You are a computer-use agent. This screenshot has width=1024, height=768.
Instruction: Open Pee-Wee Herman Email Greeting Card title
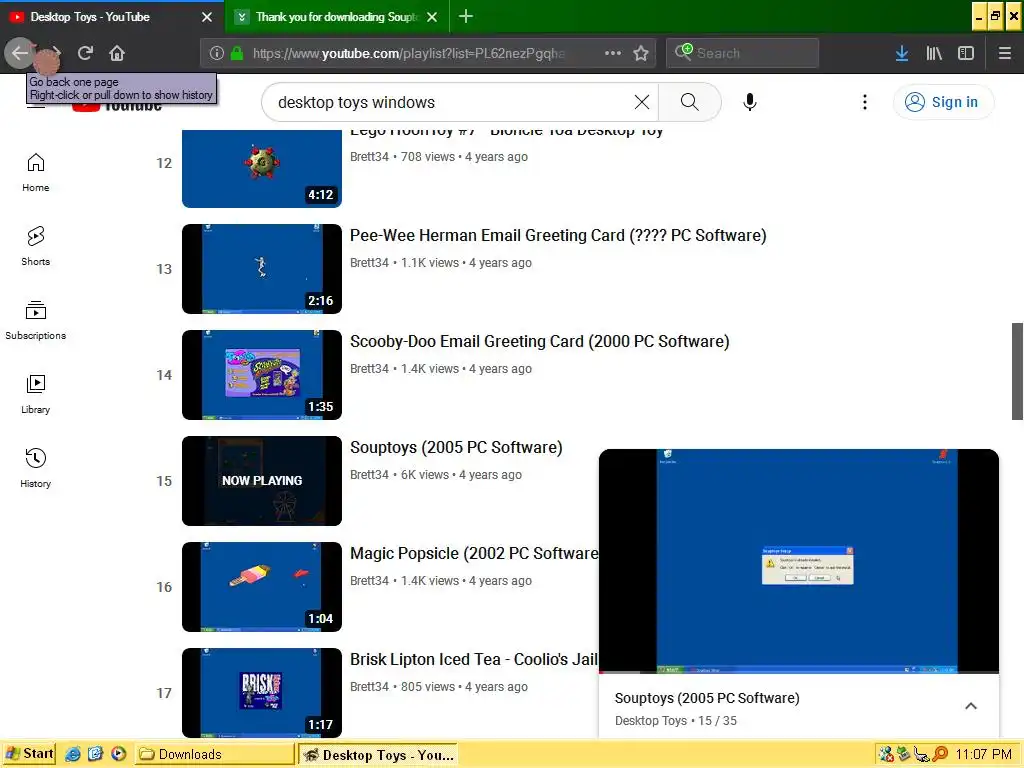click(558, 235)
